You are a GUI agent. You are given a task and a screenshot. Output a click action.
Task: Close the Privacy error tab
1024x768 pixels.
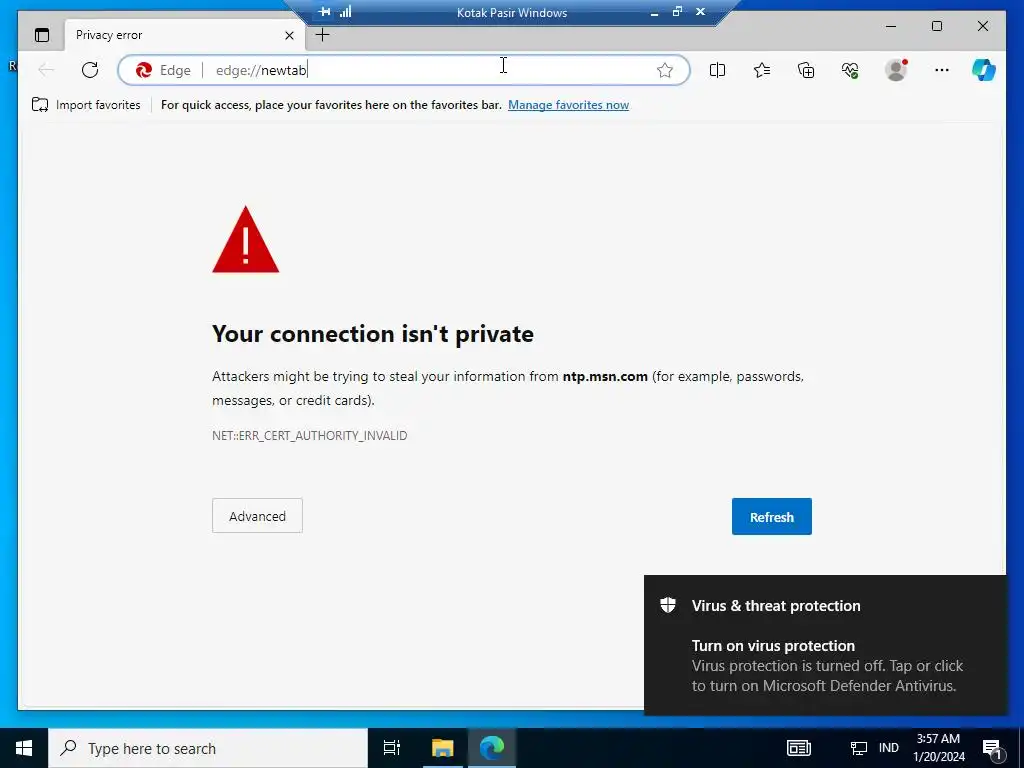(289, 35)
